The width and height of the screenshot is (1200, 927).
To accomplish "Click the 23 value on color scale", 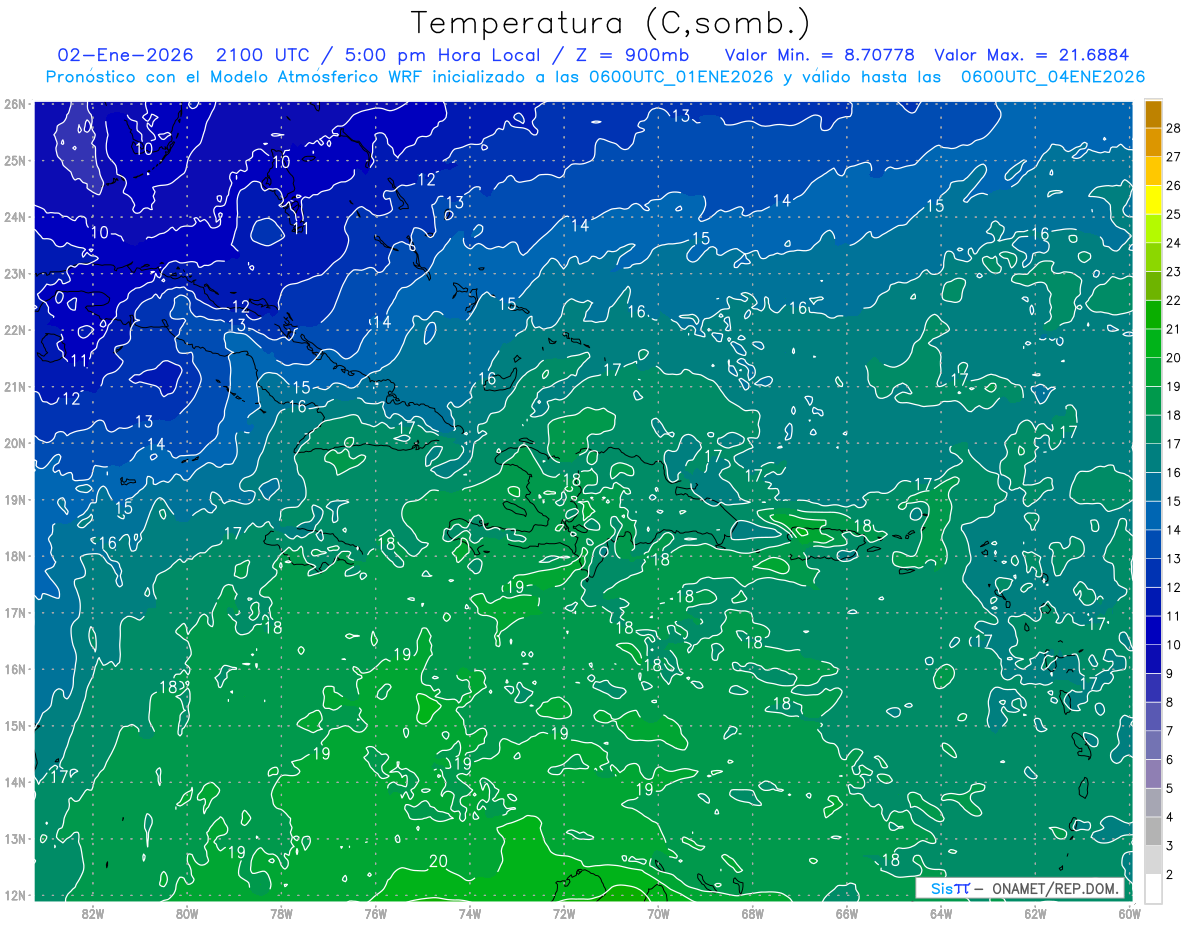I will pos(1173,272).
